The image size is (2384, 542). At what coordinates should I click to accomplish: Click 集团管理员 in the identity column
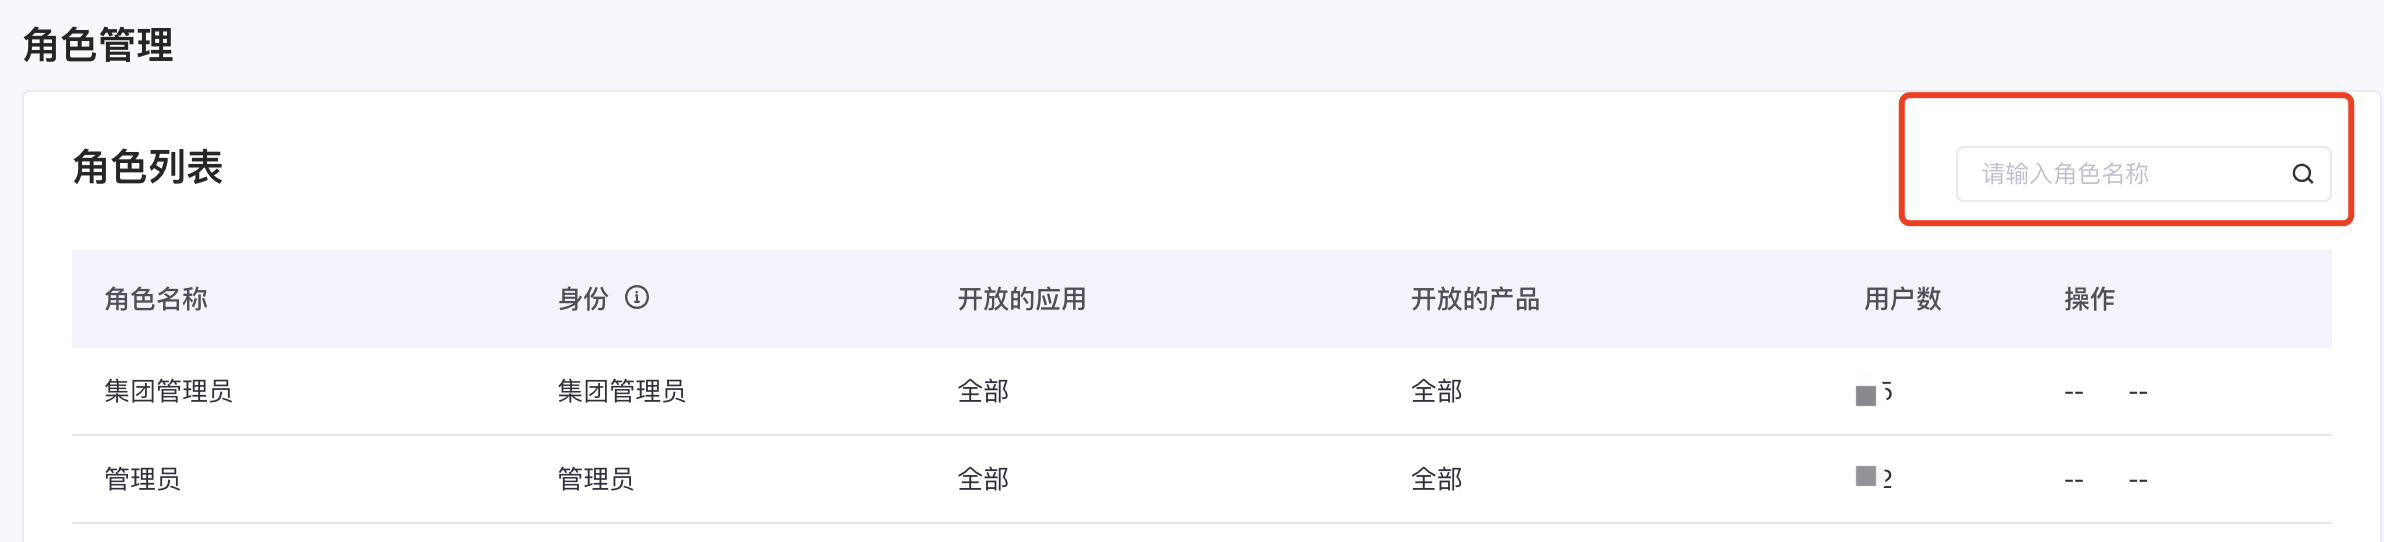coord(621,391)
